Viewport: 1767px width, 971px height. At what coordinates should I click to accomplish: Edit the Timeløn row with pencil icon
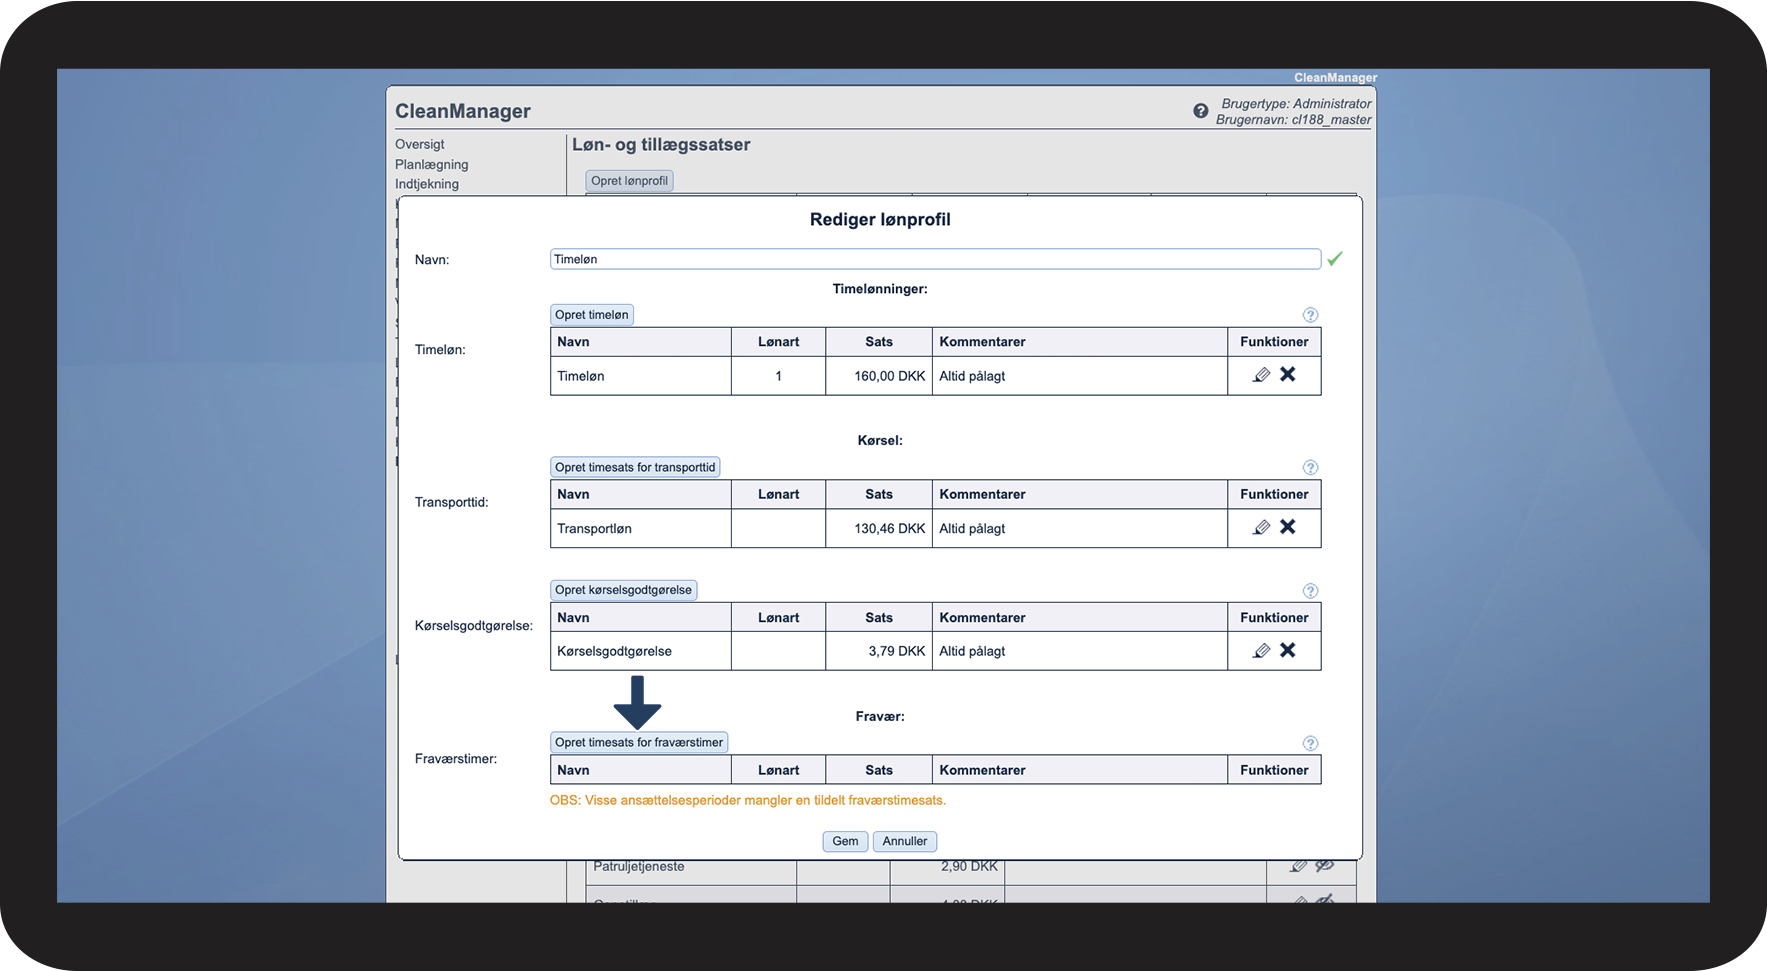pos(1261,375)
